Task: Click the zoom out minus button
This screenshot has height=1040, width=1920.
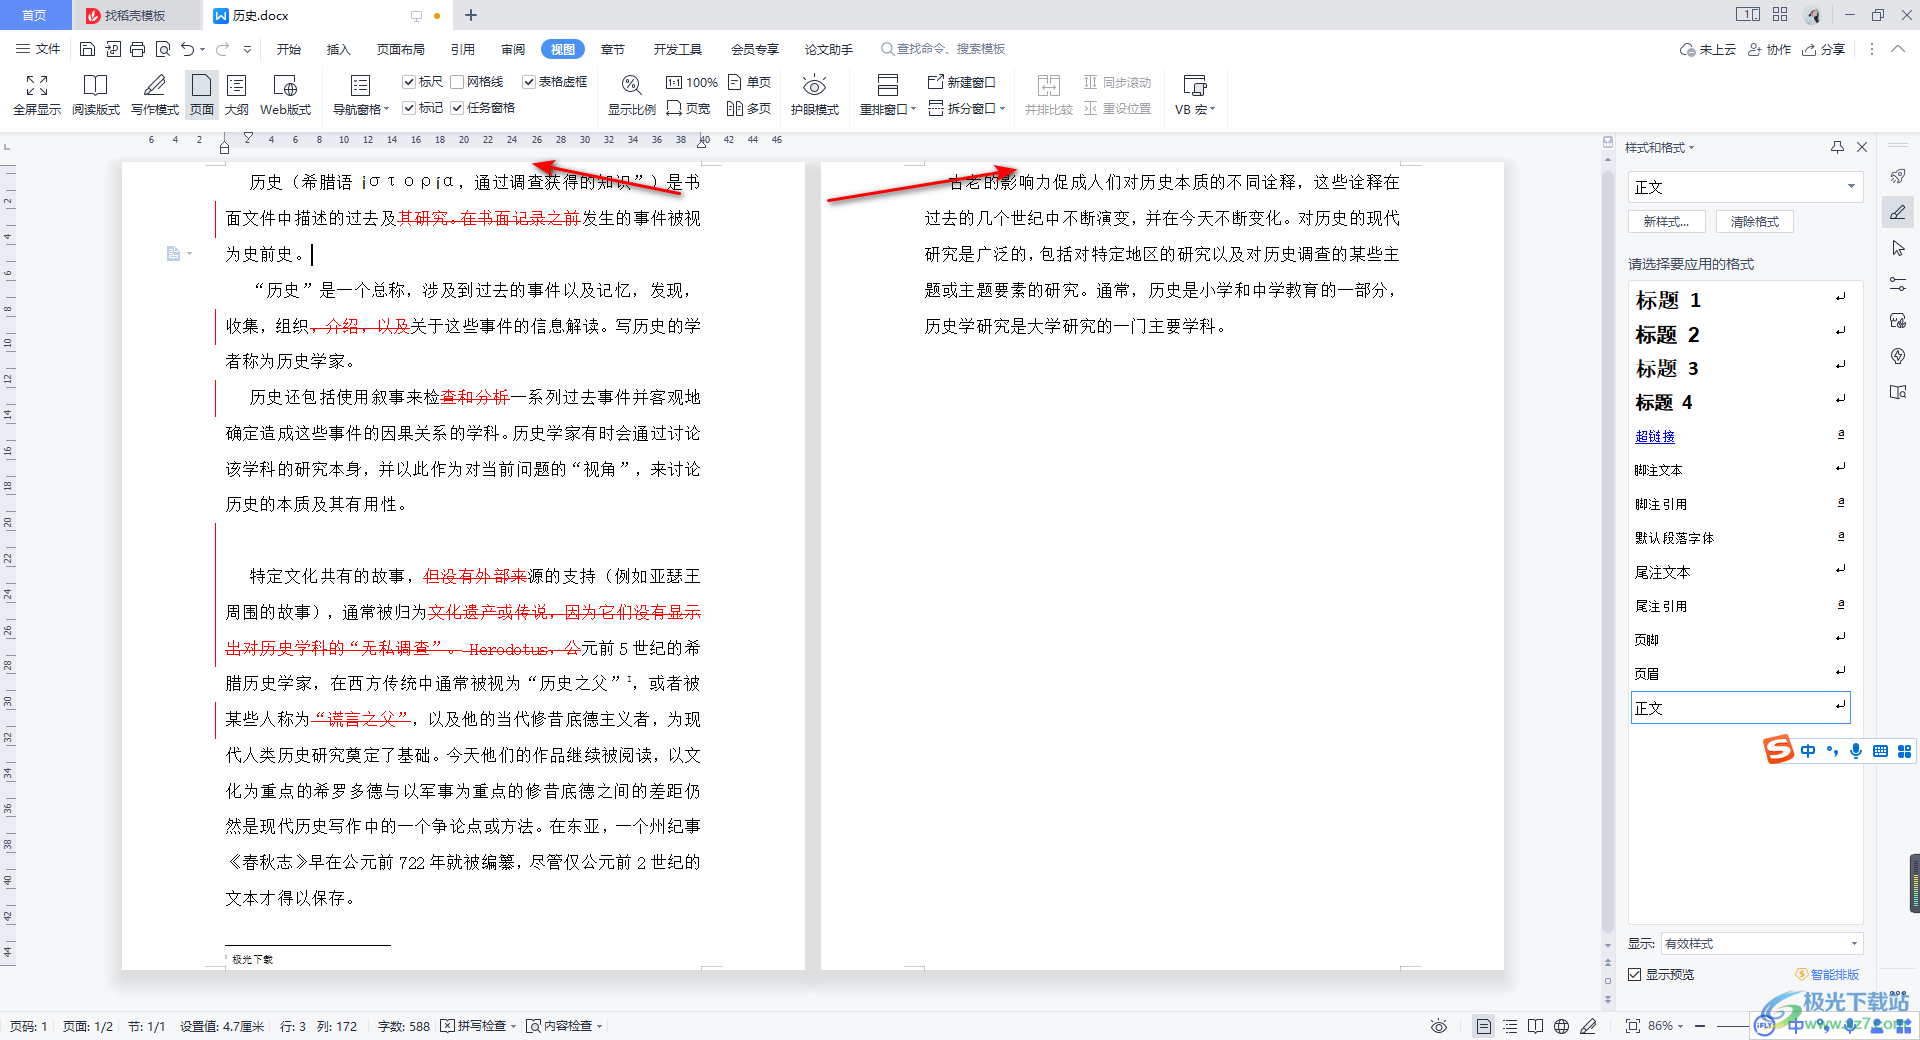Action: [1700, 1026]
